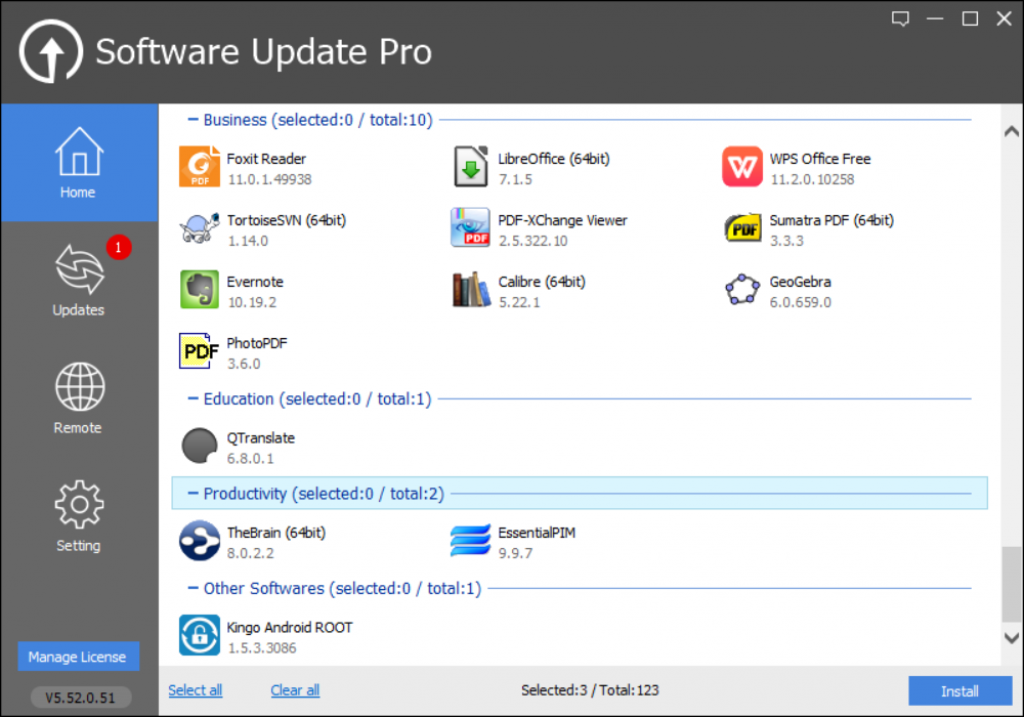Image resolution: width=1024 pixels, height=717 pixels.
Task: Open the Remote section
Action: coord(79,398)
